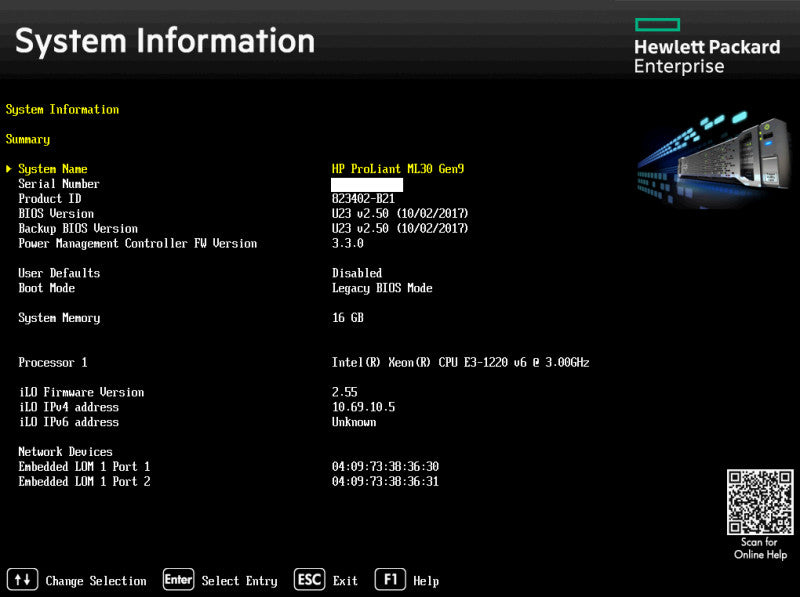This screenshot has height=597, width=800.
Task: Click the QR code for online help
Action: [760, 502]
